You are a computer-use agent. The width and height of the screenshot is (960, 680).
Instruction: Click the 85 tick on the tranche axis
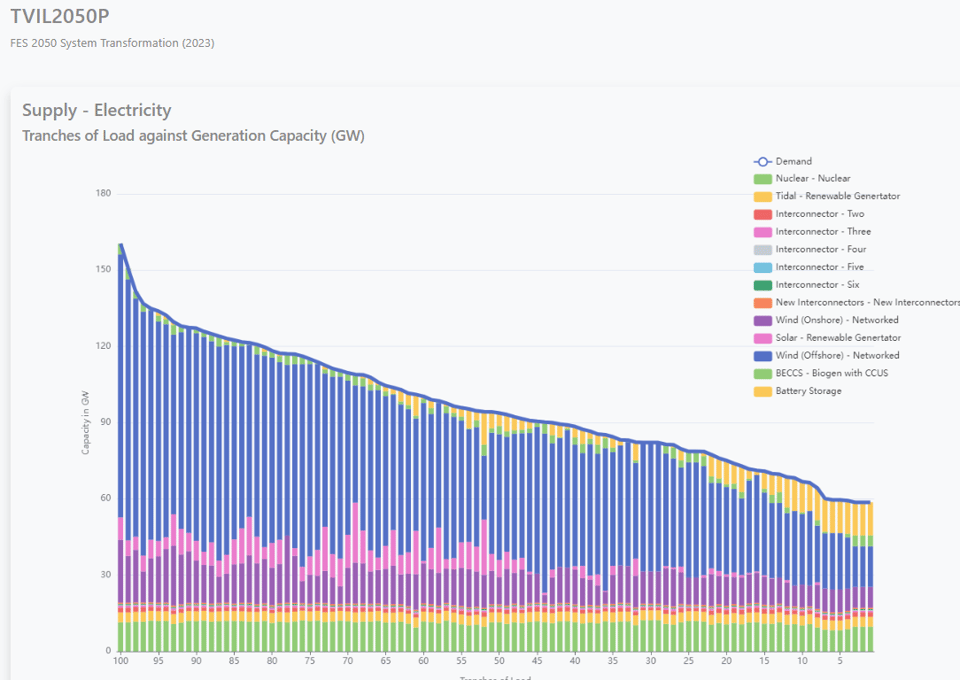(234, 661)
